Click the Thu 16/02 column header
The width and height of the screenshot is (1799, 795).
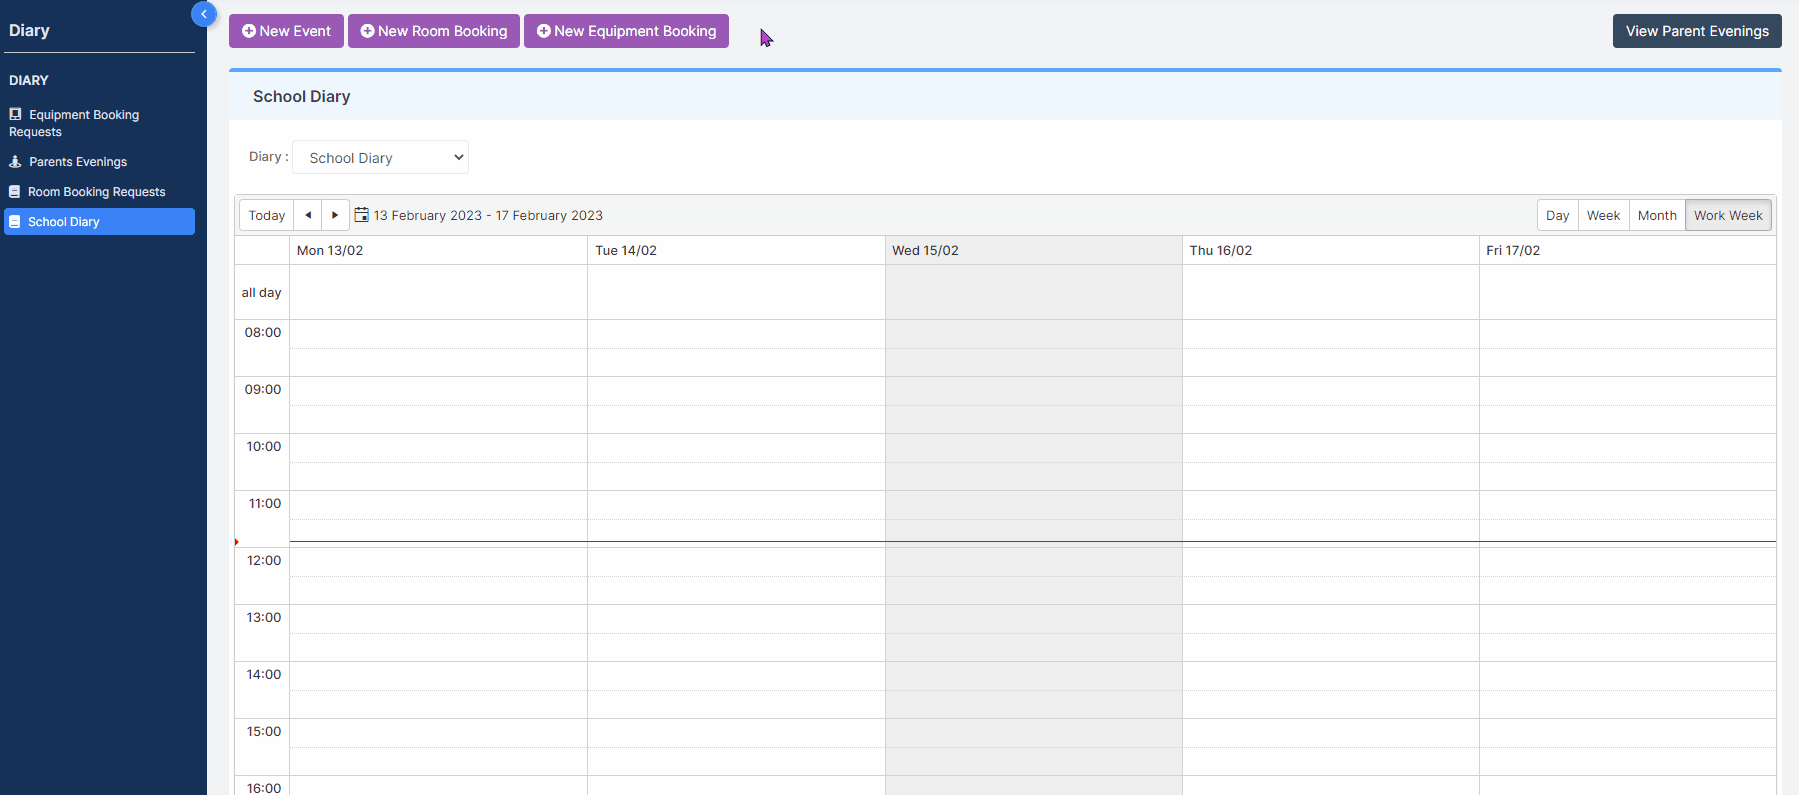pyautogui.click(x=1330, y=250)
